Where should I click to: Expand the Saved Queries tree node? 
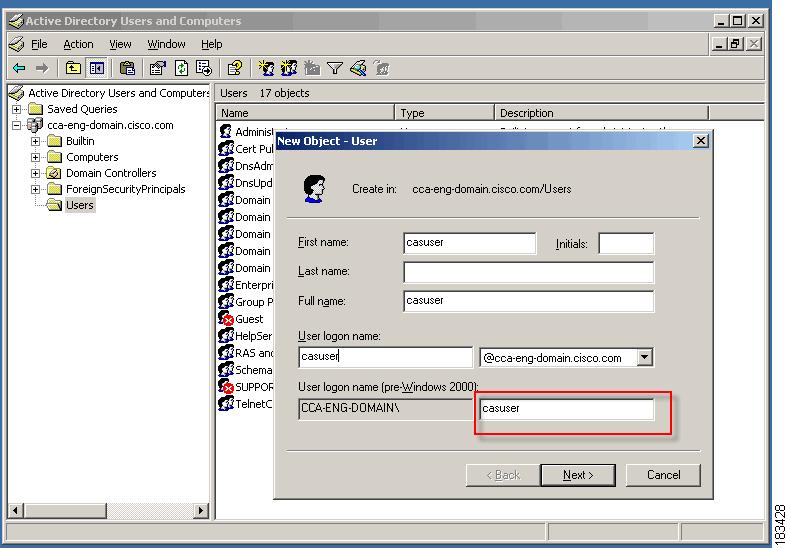(17, 109)
